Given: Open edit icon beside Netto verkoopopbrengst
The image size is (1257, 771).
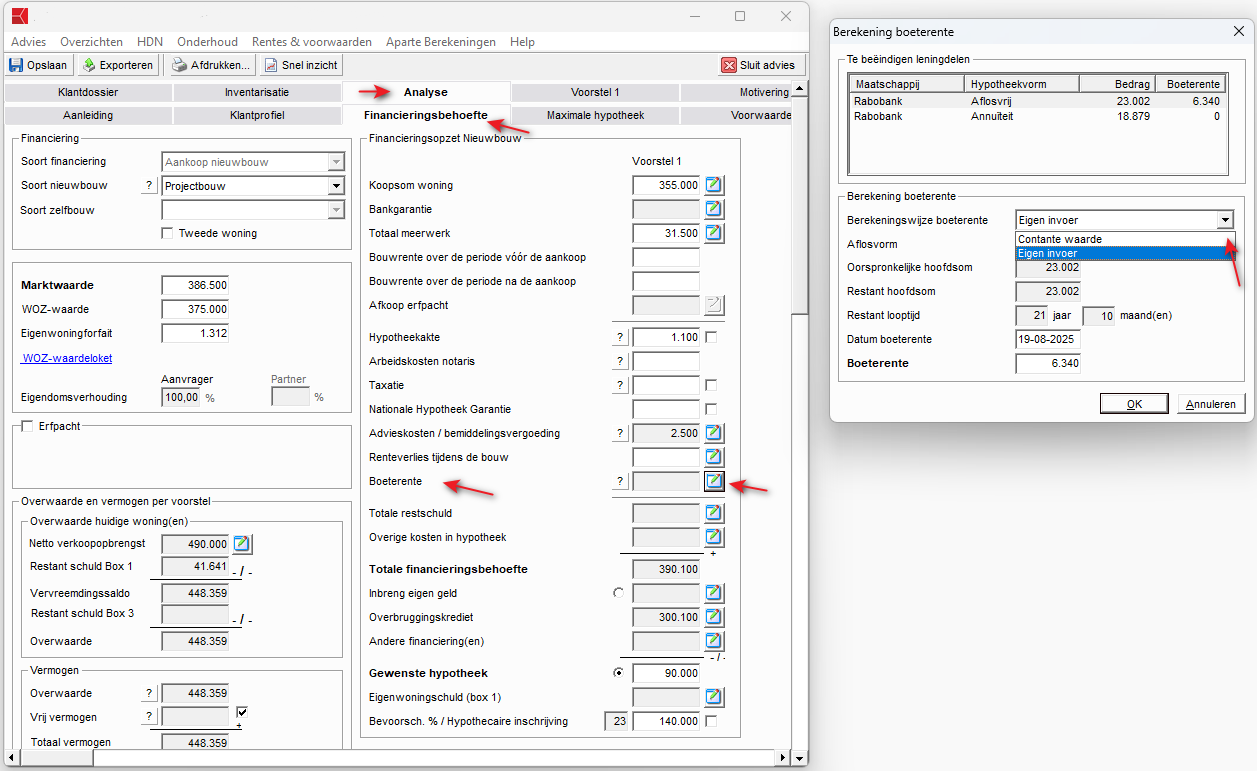Looking at the screenshot, I should pos(243,544).
